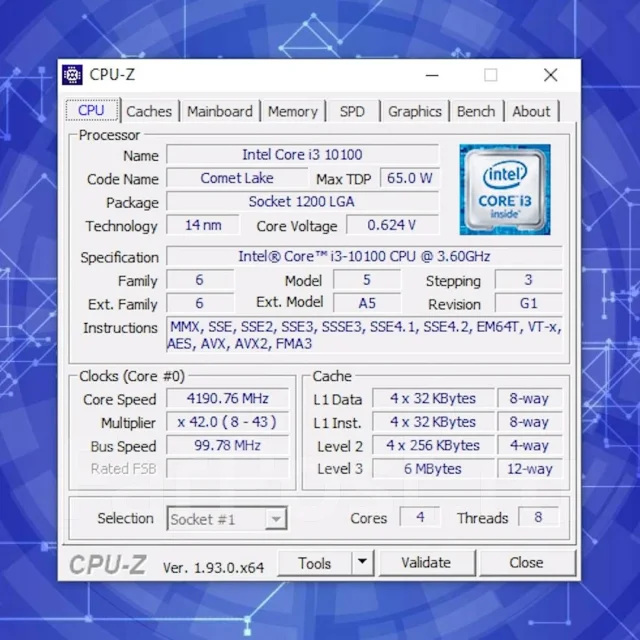Click the Ext. Model value A5
The height and width of the screenshot is (640, 640).
tap(367, 303)
